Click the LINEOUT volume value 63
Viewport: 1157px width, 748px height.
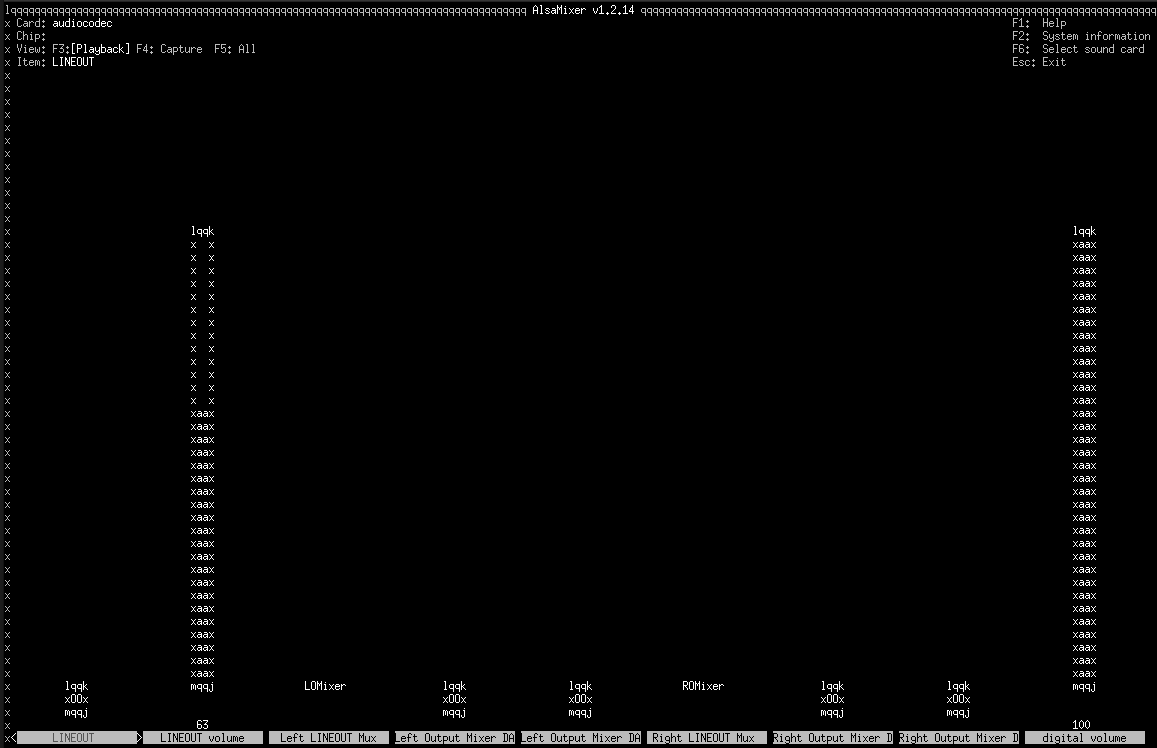202,724
